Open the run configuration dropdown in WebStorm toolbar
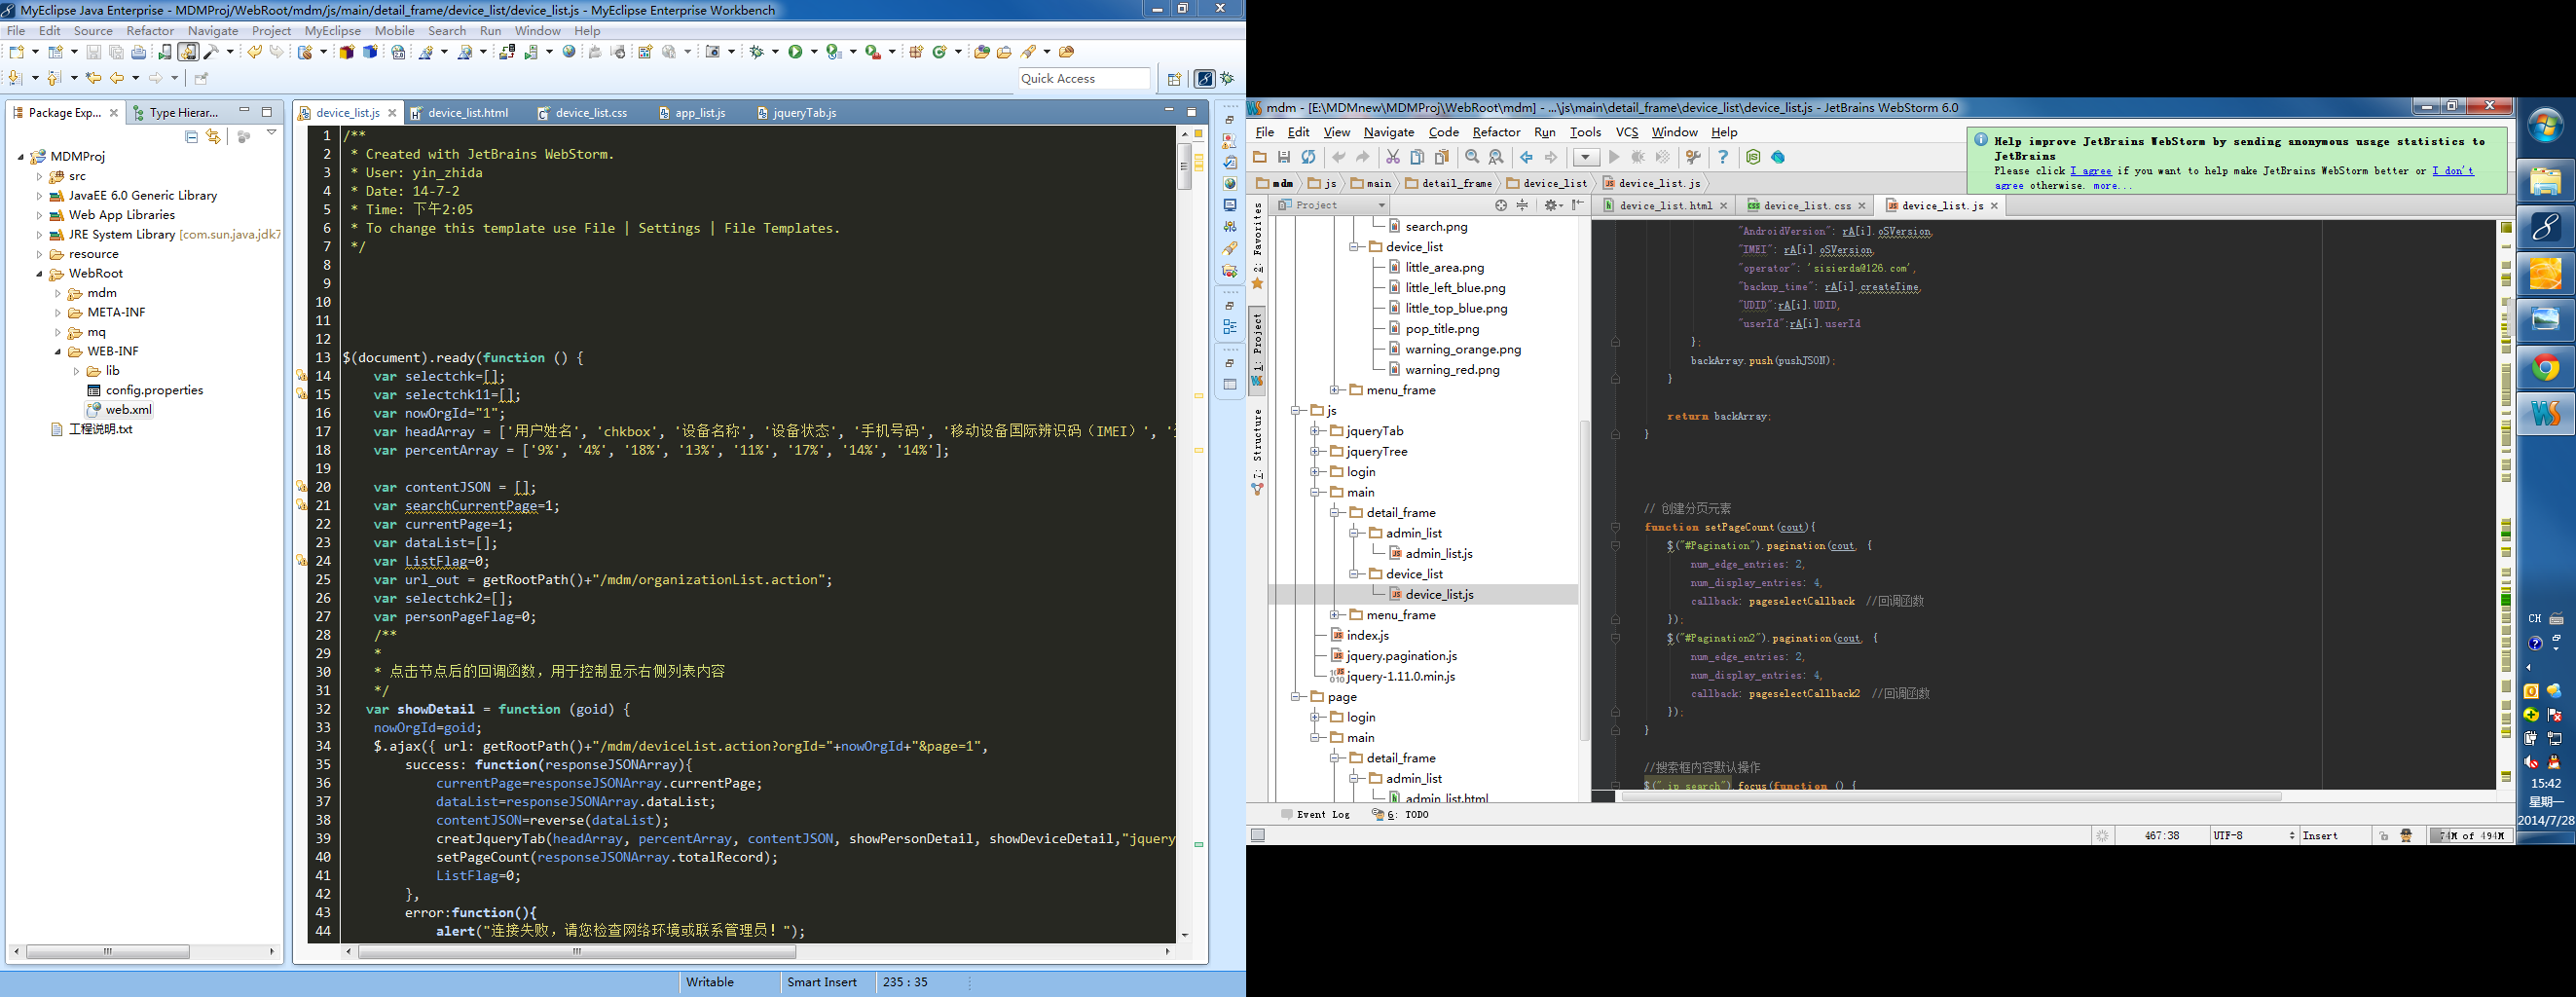This screenshot has height=997, width=2576. [x=1586, y=157]
